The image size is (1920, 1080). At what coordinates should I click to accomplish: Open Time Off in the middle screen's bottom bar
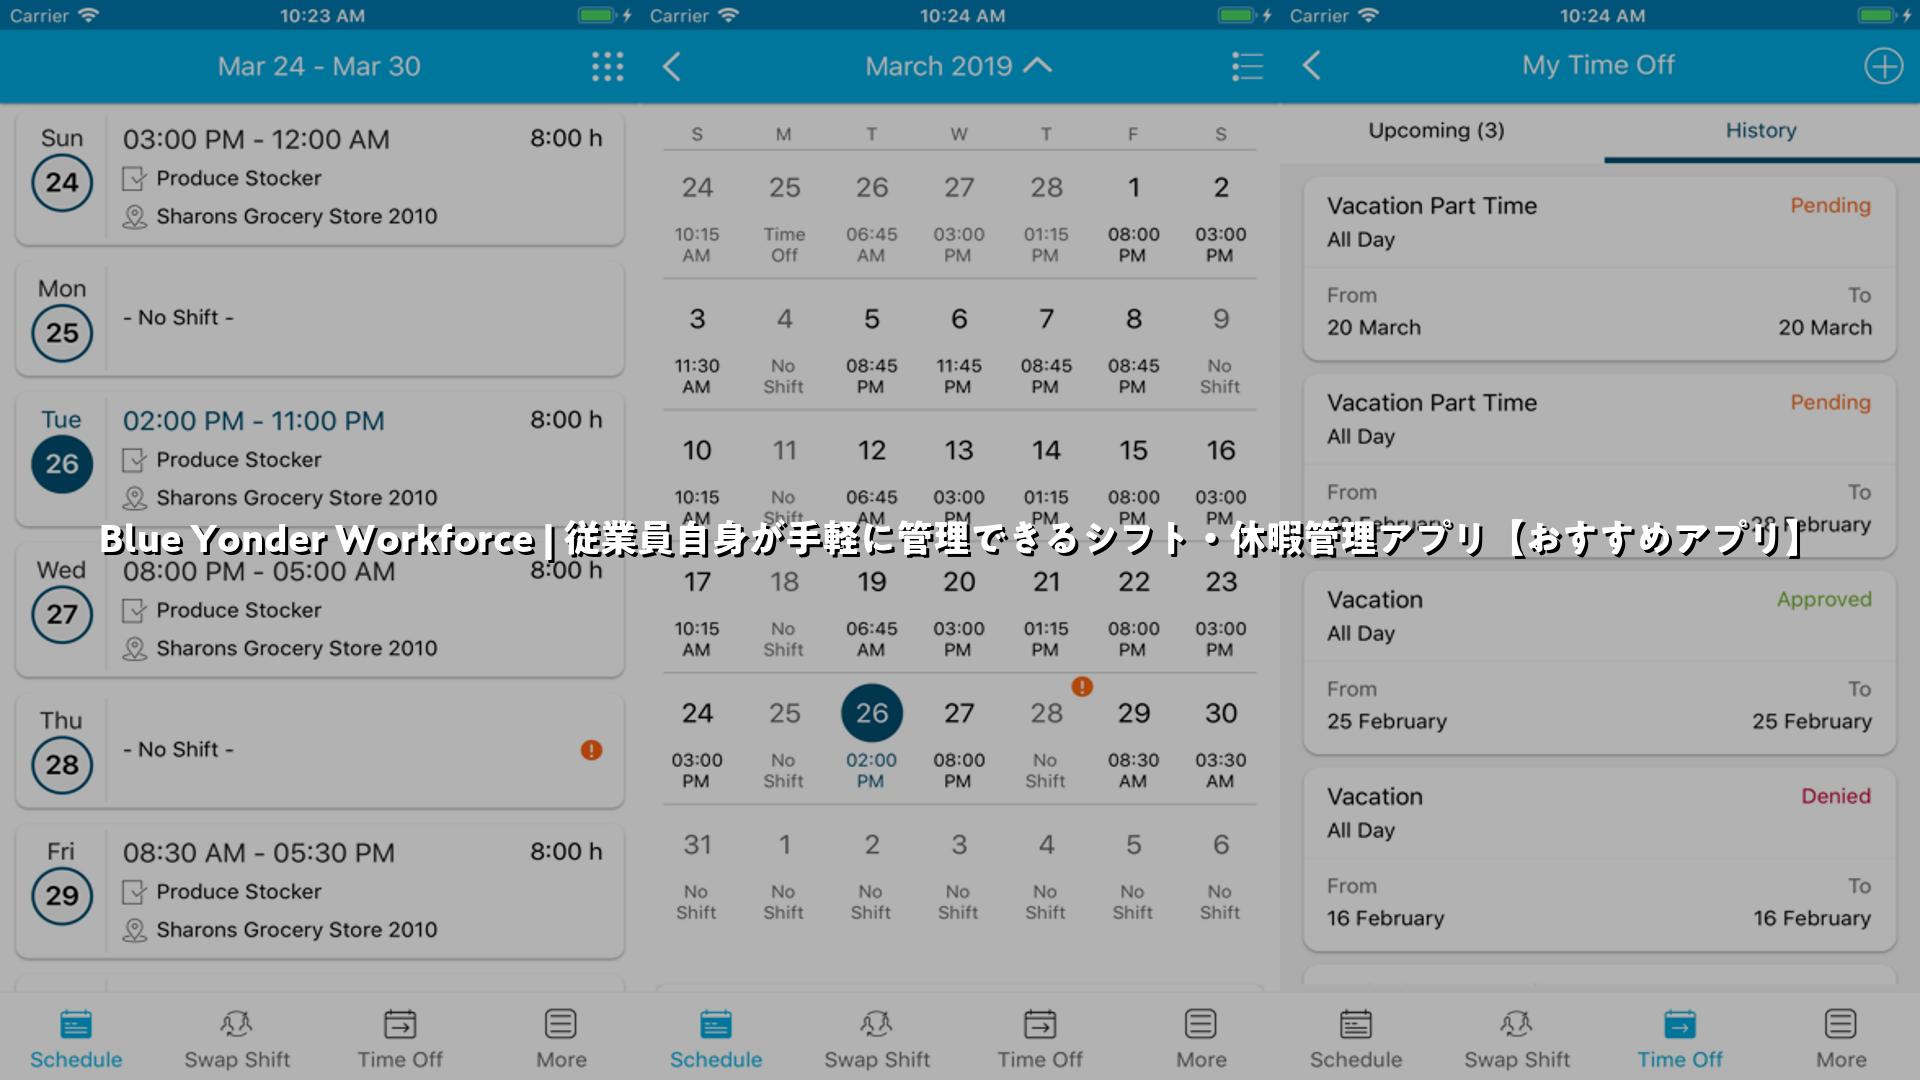pyautogui.click(x=1040, y=1040)
